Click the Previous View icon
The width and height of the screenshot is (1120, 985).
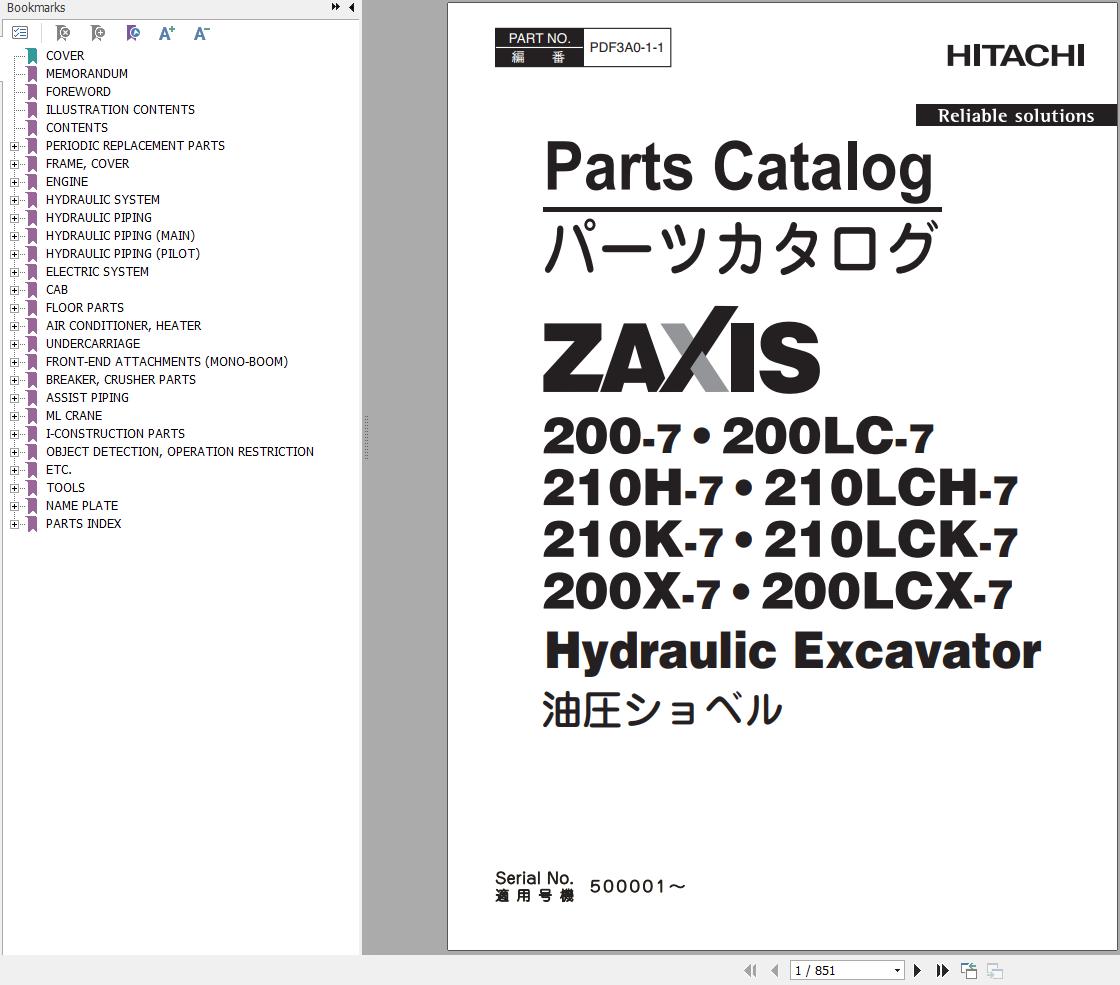coord(969,970)
